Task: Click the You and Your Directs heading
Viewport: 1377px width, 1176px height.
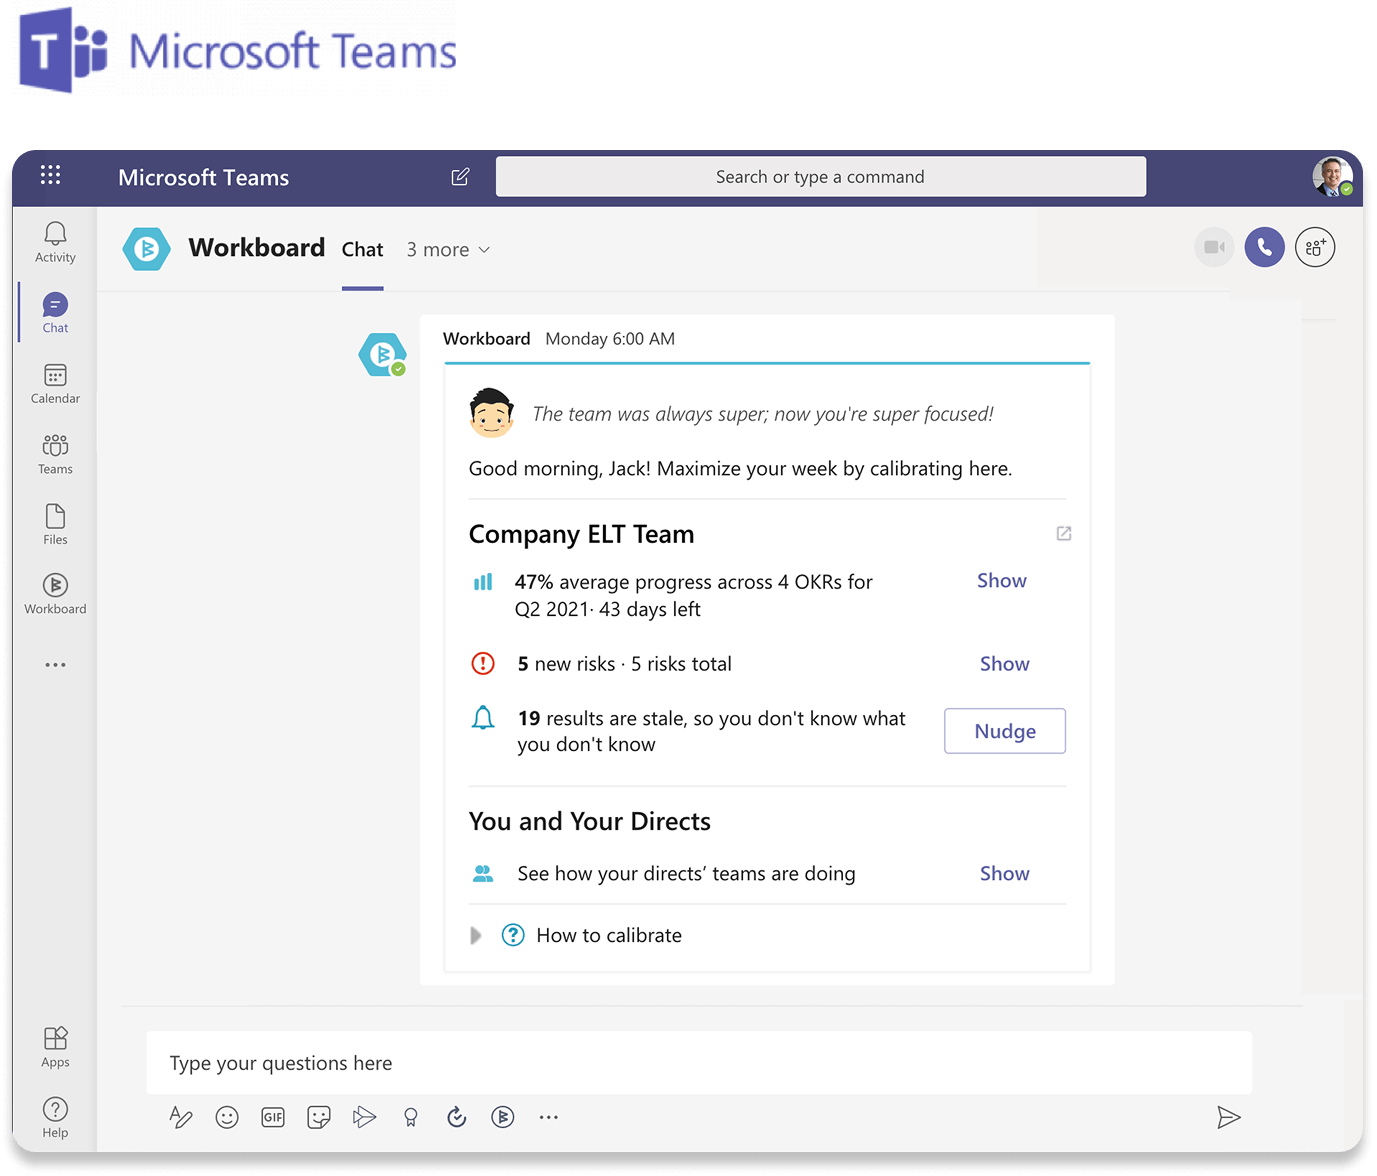Action: click(x=590, y=821)
